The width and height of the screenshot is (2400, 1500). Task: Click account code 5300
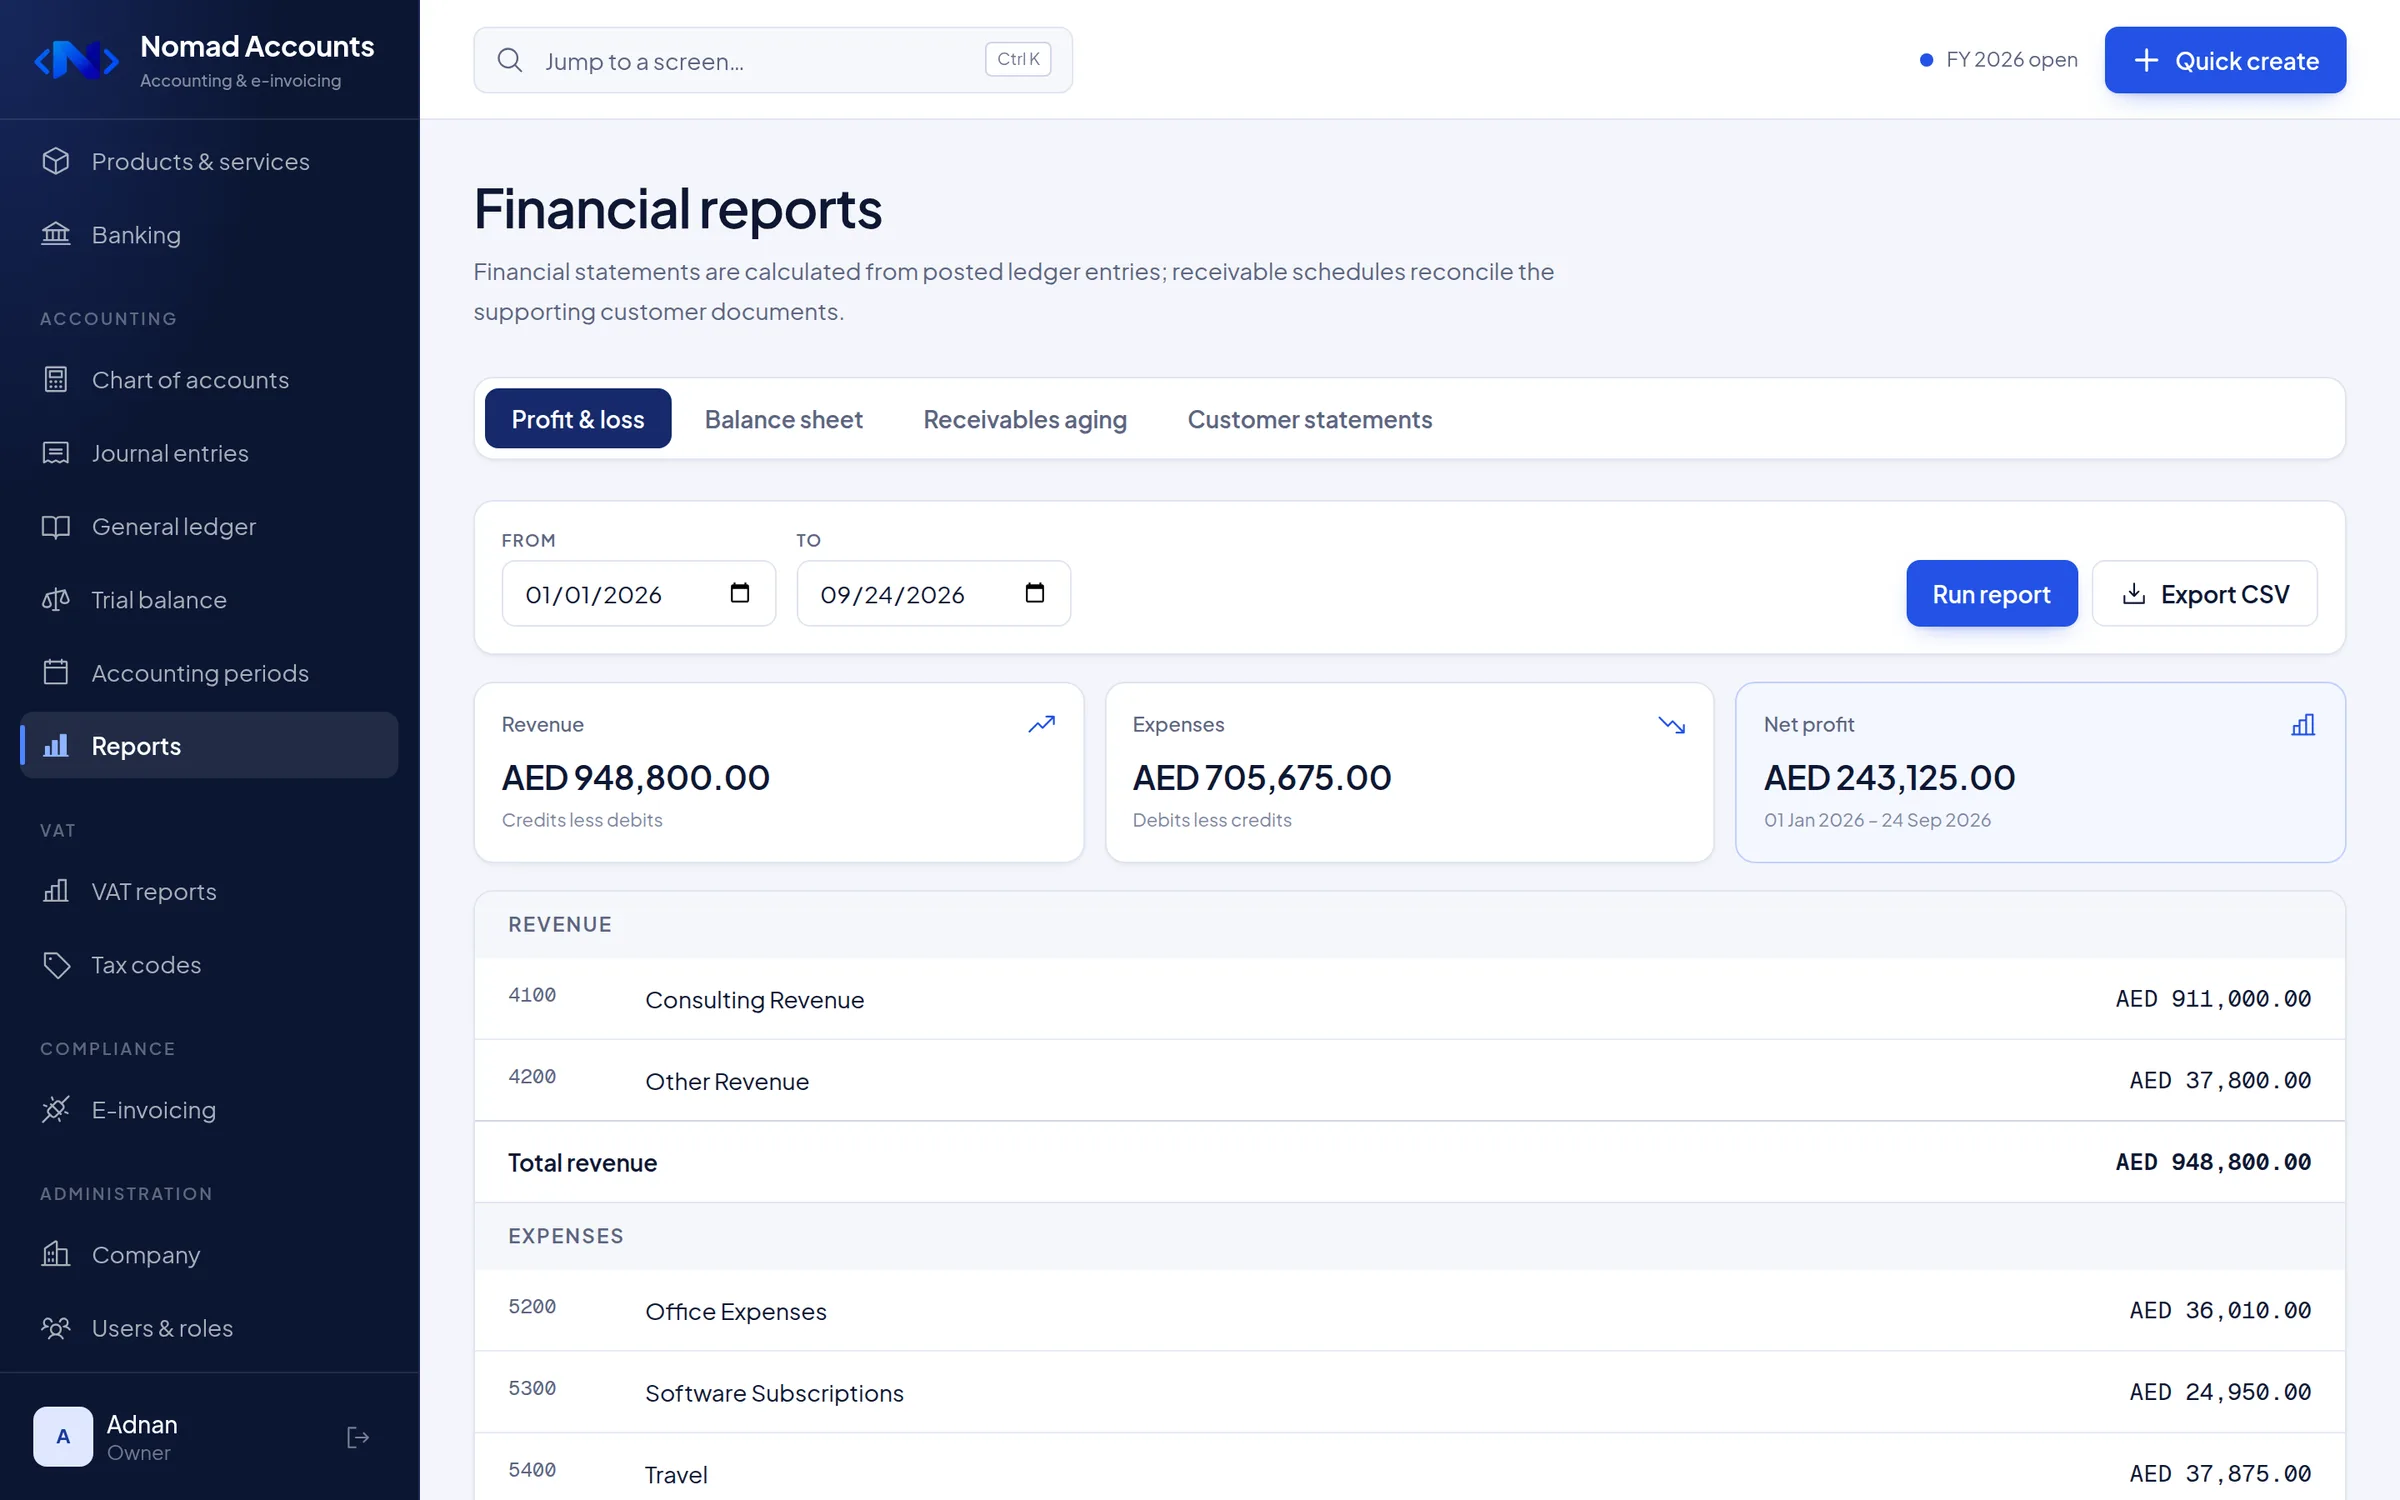[532, 1388]
